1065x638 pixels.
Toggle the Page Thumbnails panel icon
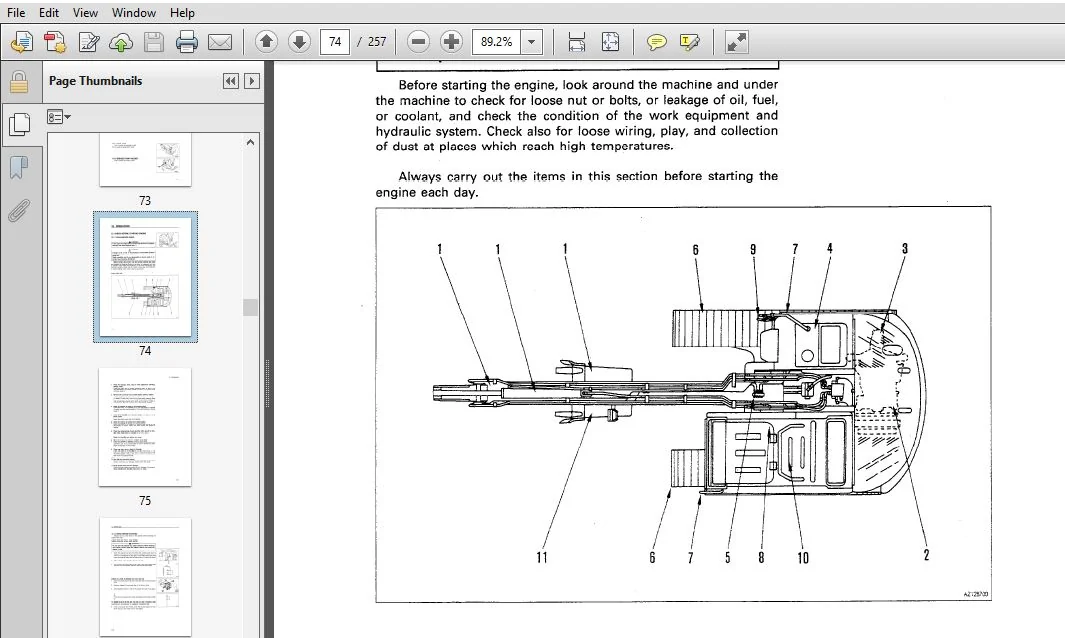[20, 124]
